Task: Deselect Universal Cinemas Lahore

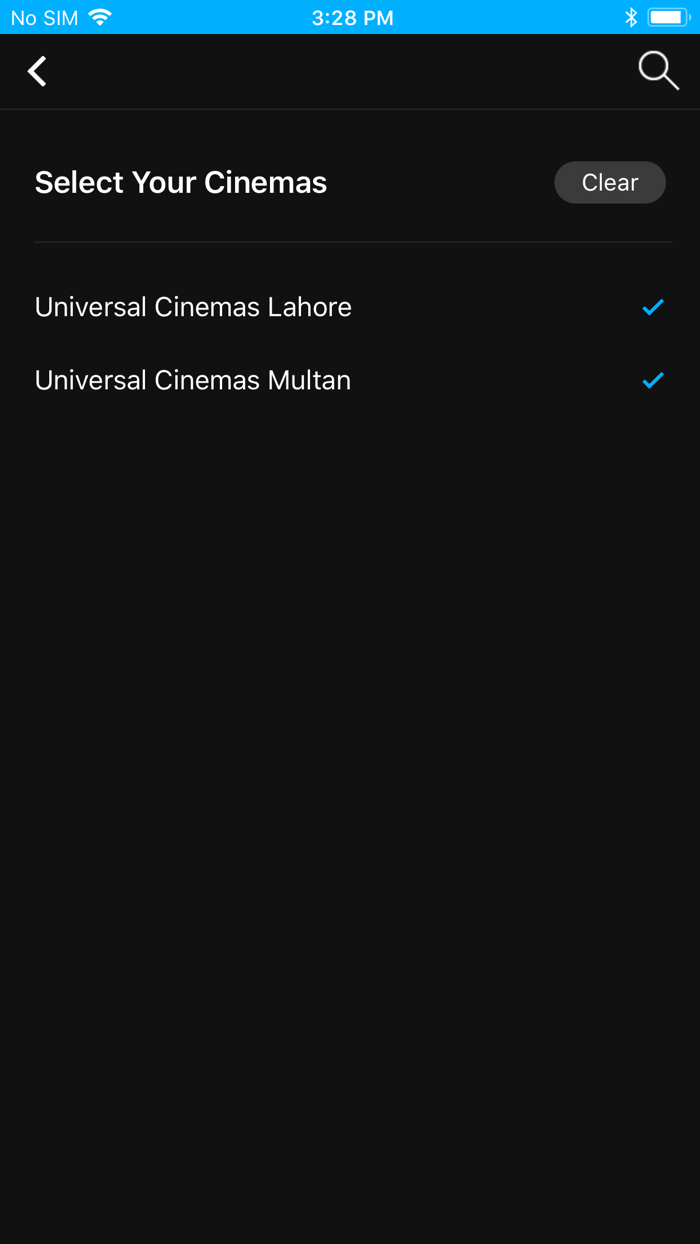Action: point(350,307)
